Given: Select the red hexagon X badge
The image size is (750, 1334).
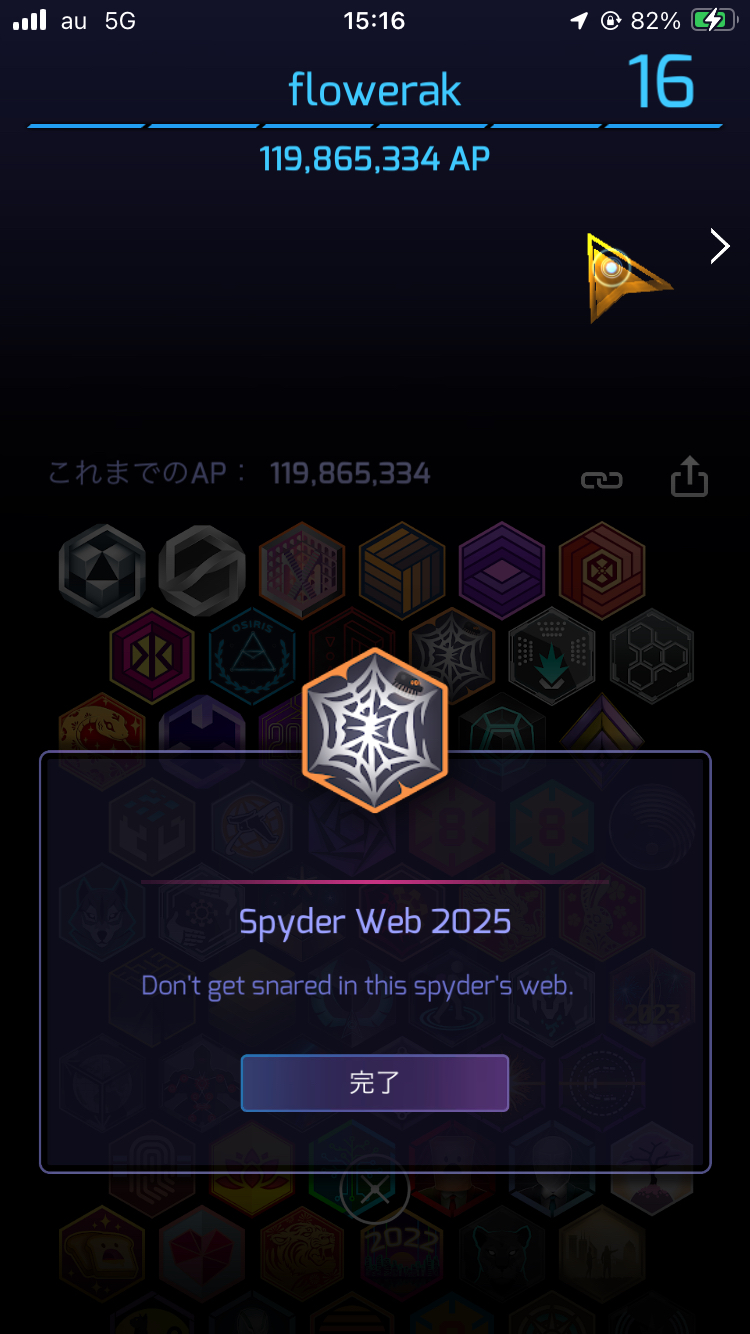Looking at the screenshot, I should [x=602, y=571].
